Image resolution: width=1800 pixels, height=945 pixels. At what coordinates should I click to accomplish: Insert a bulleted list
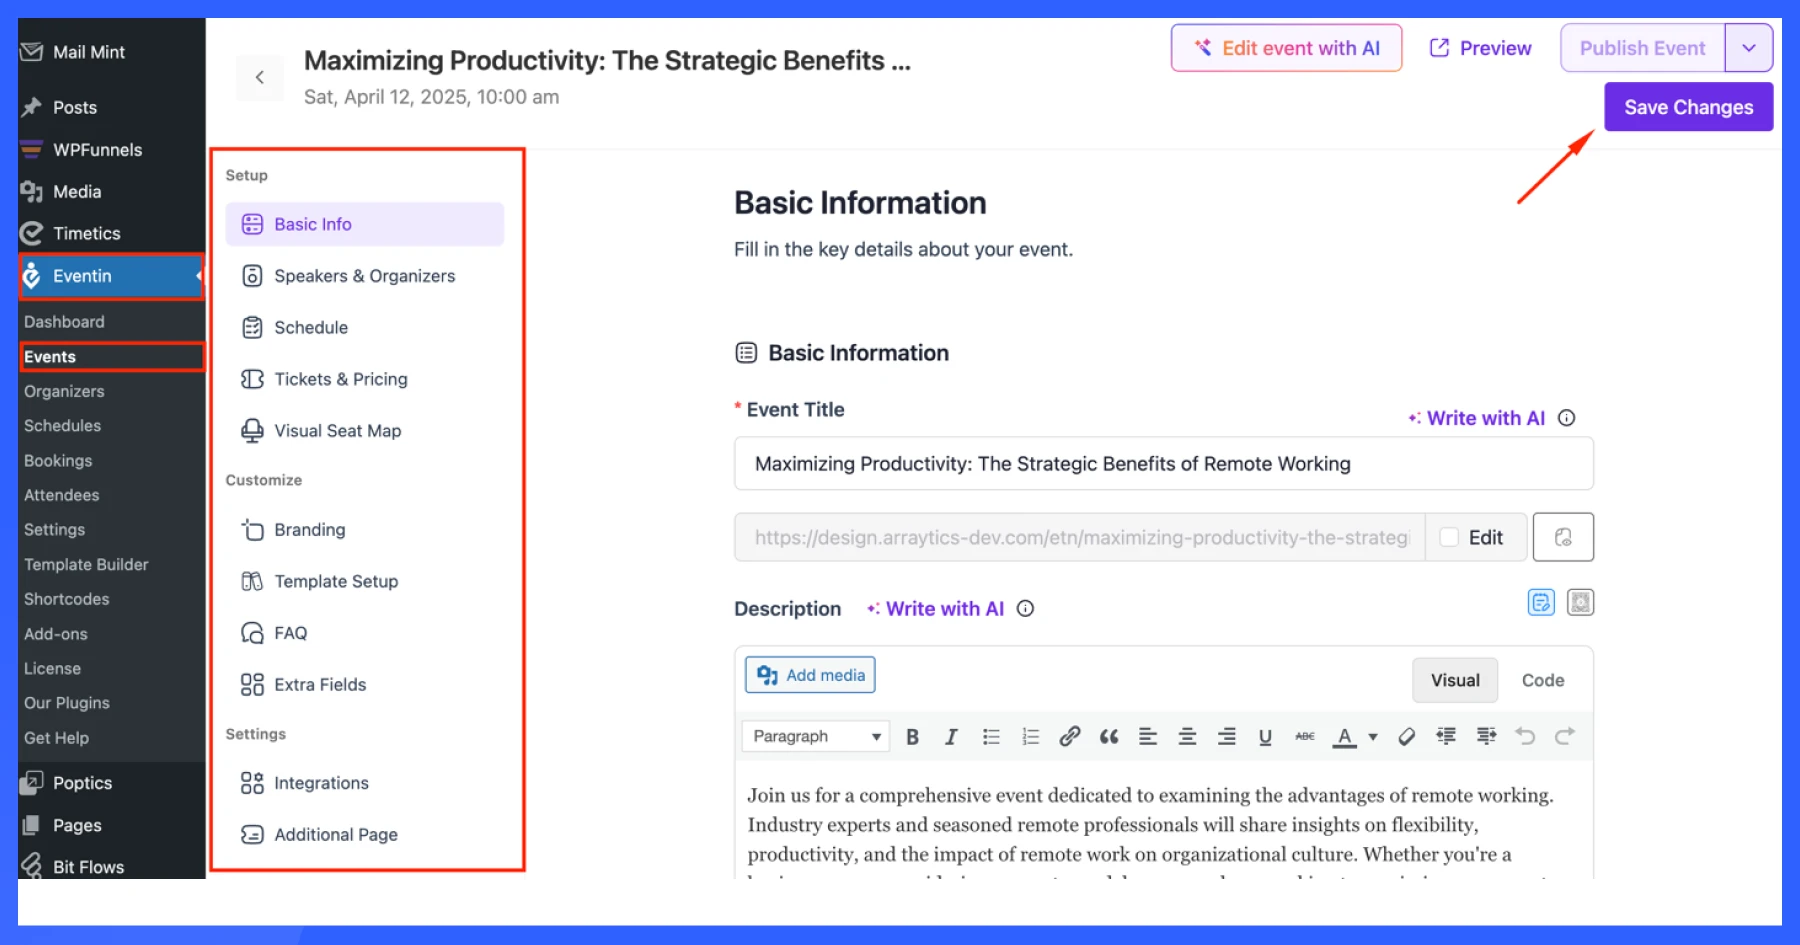991,737
